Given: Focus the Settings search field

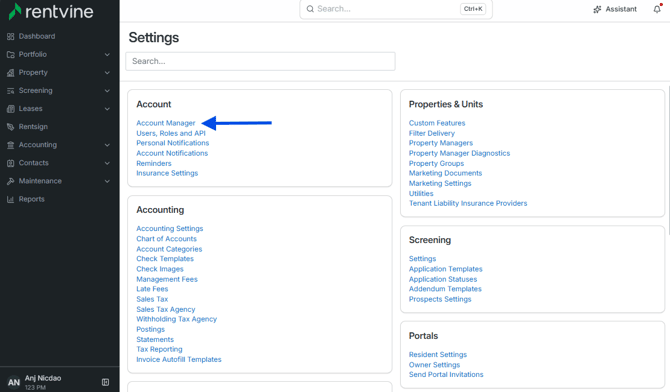Looking at the screenshot, I should 260,61.
